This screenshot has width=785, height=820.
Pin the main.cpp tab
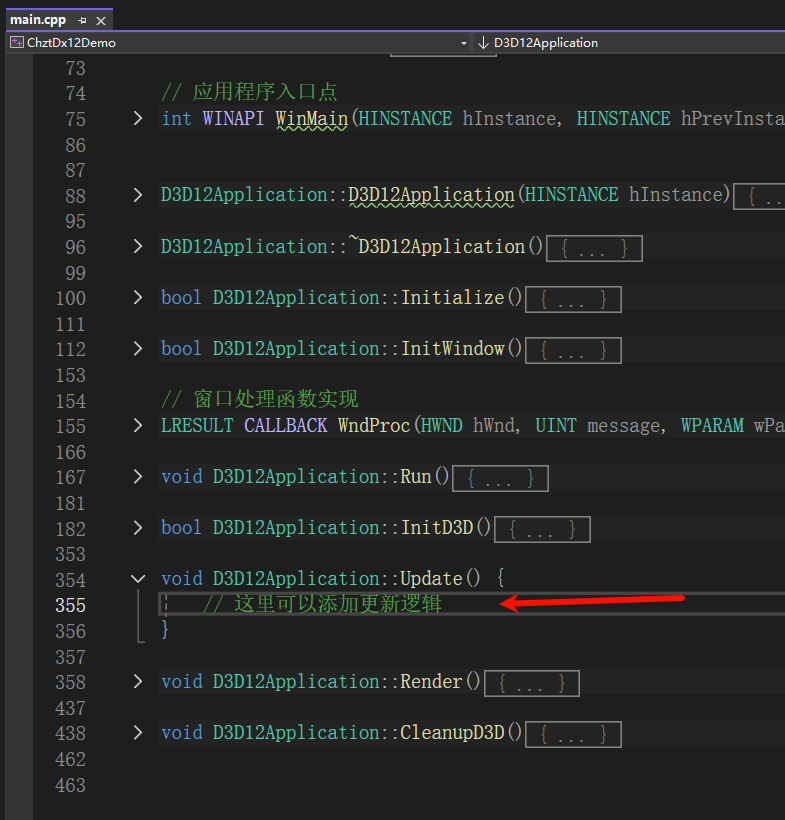click(x=82, y=20)
